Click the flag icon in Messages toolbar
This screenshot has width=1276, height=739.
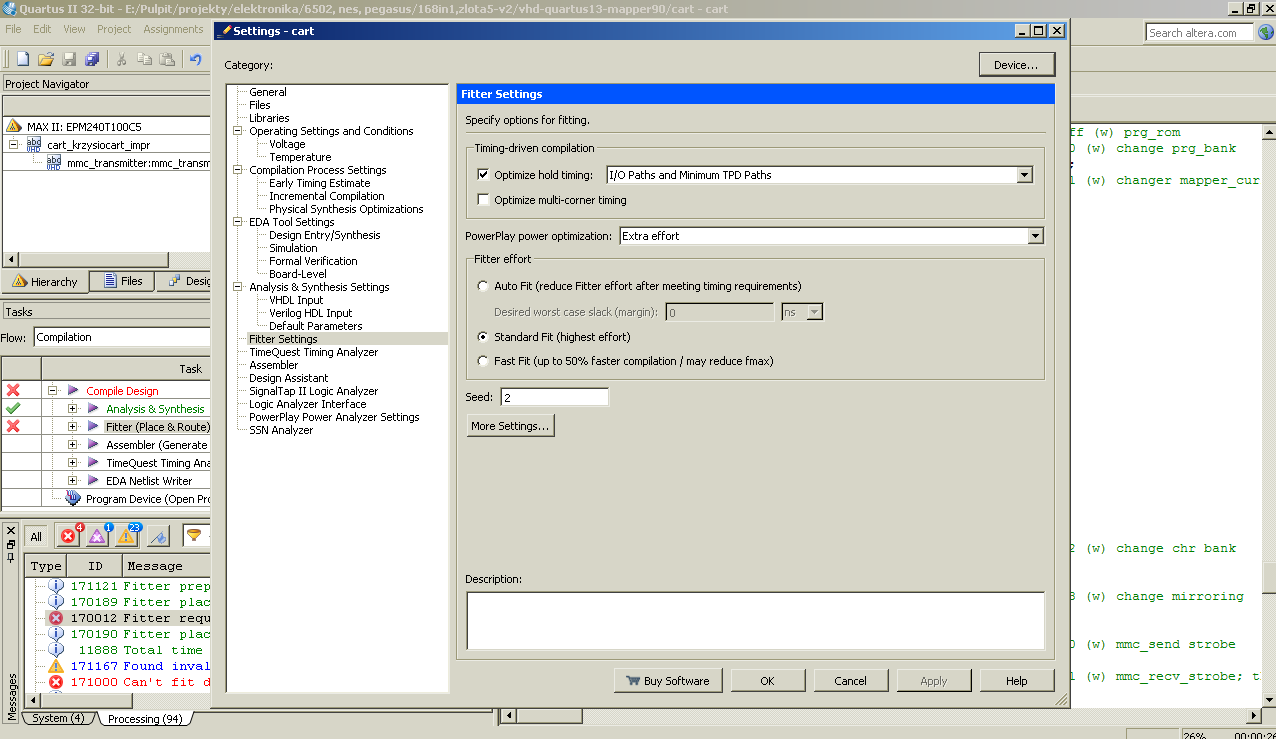(x=156, y=536)
